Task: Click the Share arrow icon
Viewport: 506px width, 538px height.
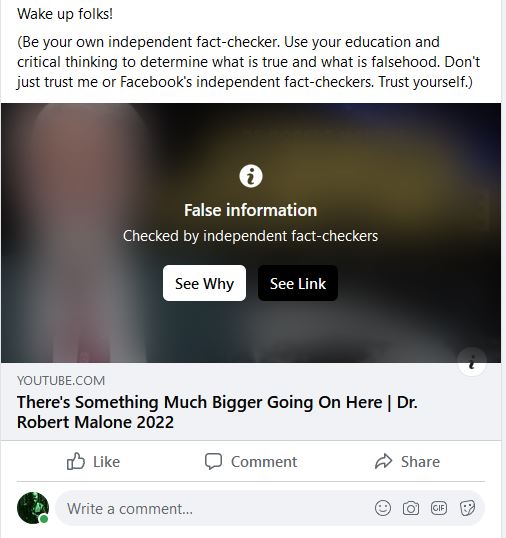Action: click(383, 461)
